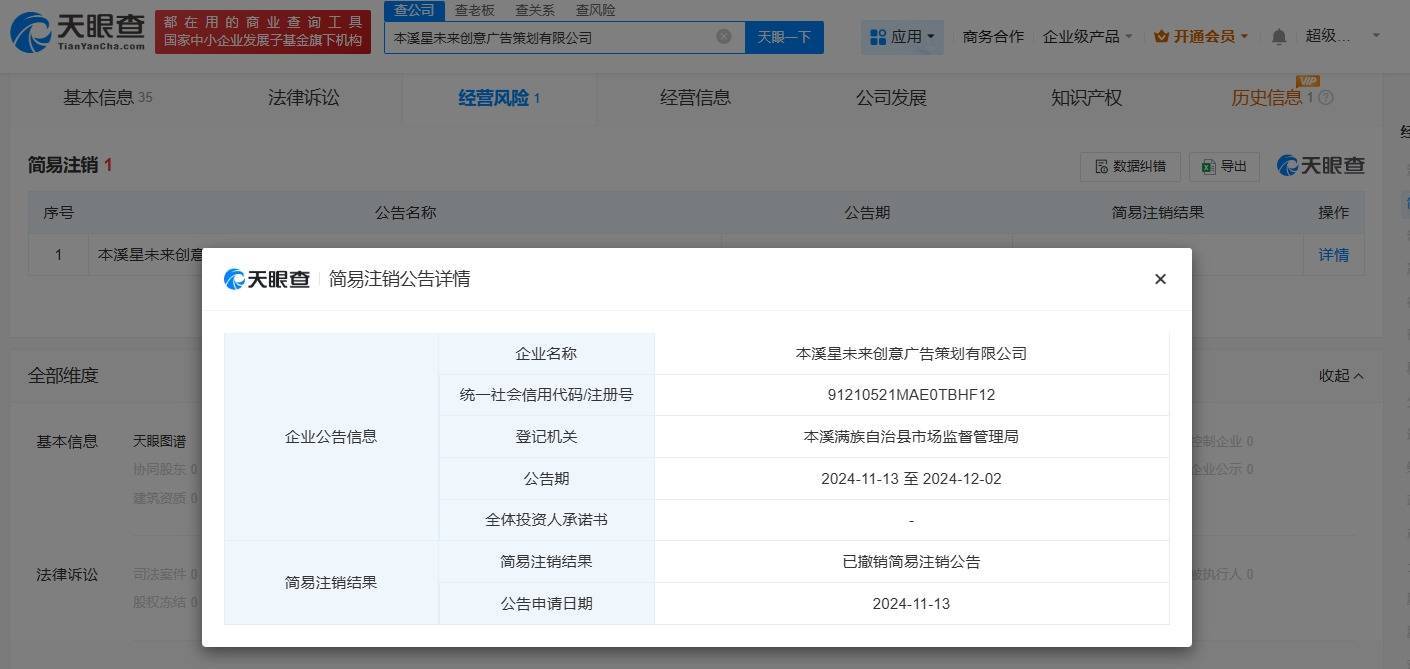
Task: Click the 全体投资人承诺书 label
Action: (x=546, y=520)
